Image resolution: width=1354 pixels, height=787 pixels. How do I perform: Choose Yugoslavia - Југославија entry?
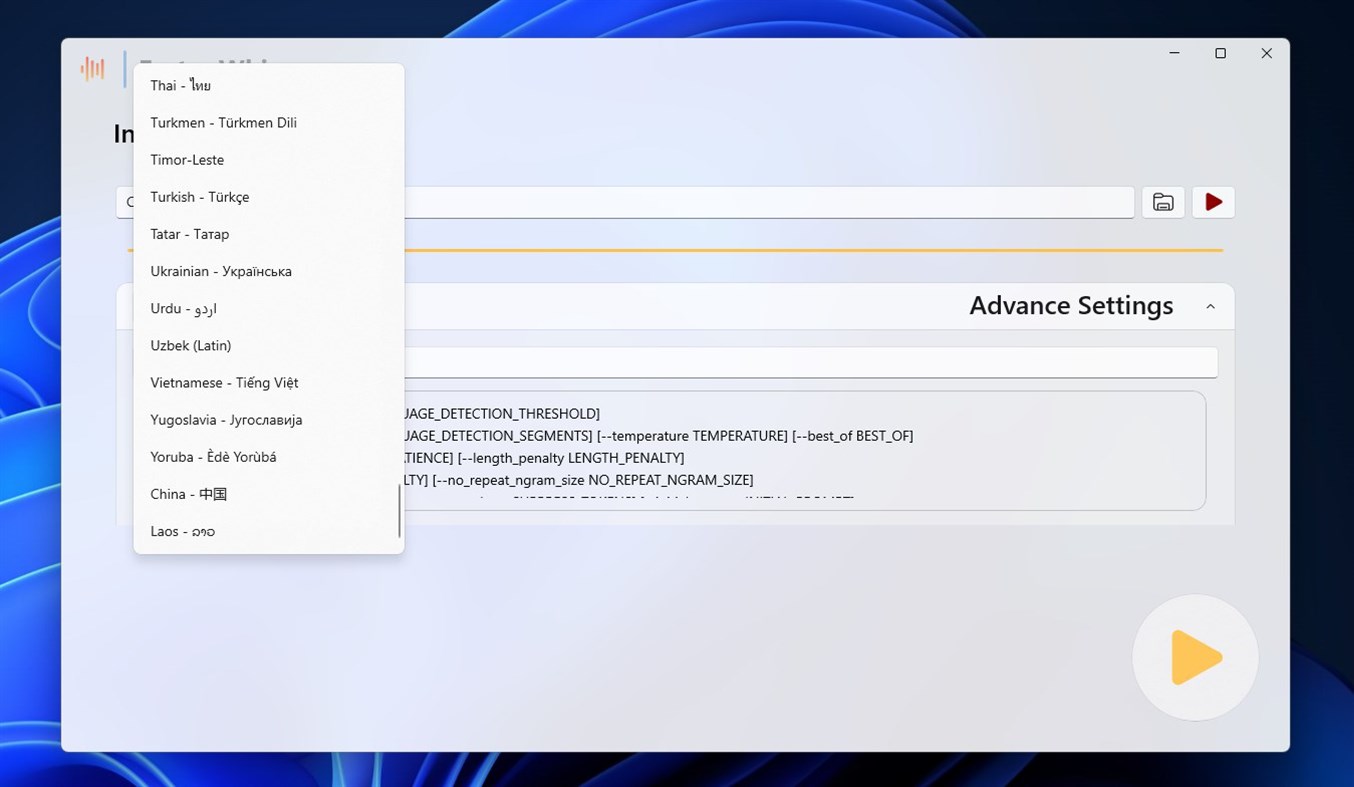pyautogui.click(x=268, y=419)
